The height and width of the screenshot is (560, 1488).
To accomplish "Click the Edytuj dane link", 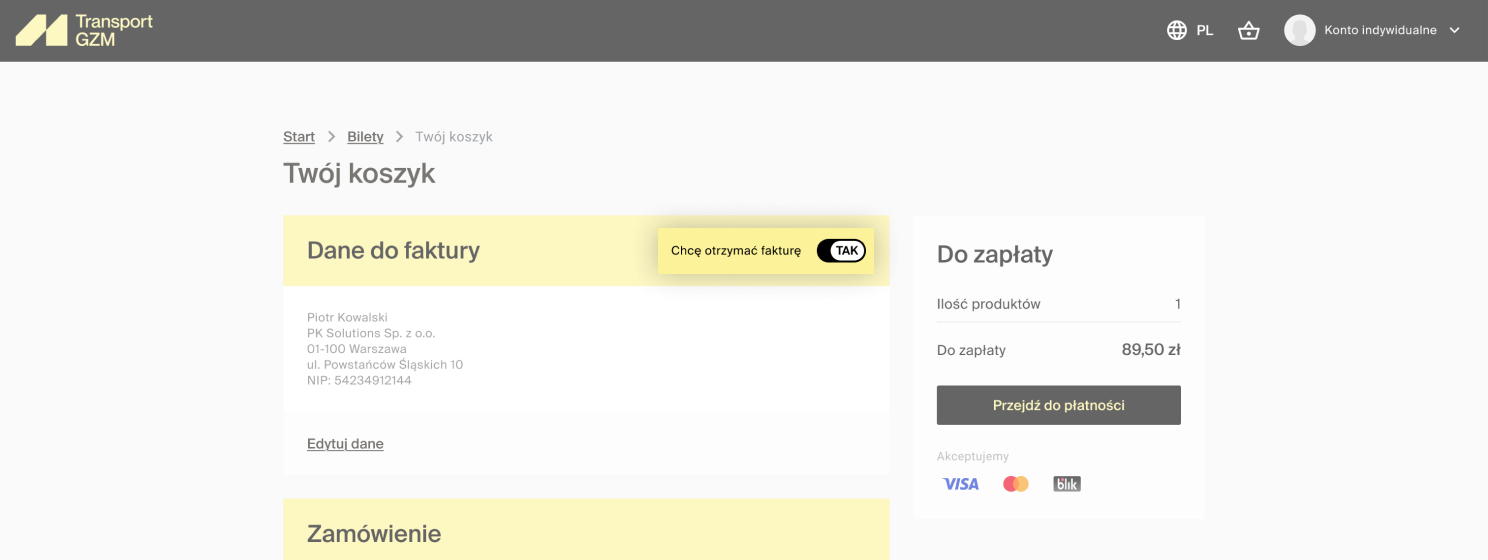I will click(x=345, y=444).
